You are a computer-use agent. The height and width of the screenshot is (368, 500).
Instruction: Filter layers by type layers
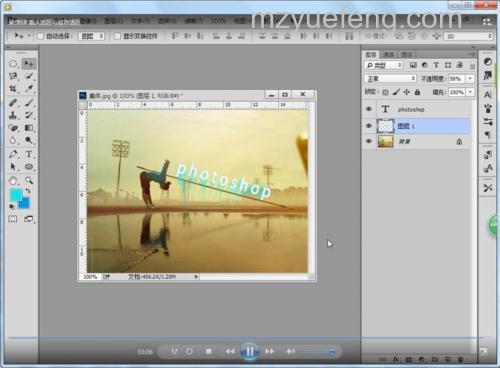click(x=436, y=65)
